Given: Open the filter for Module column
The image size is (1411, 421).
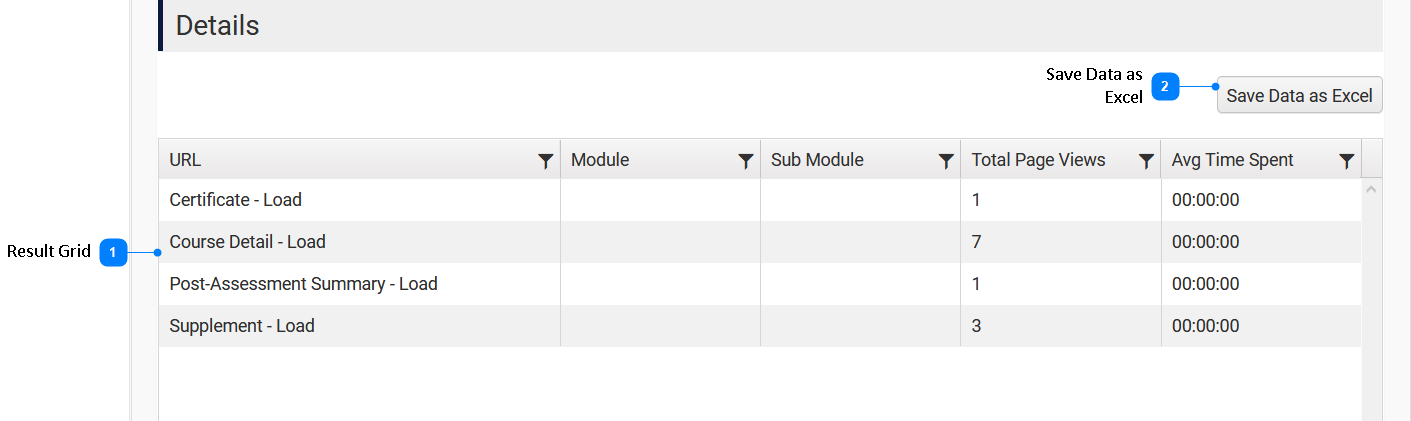Looking at the screenshot, I should (745, 161).
